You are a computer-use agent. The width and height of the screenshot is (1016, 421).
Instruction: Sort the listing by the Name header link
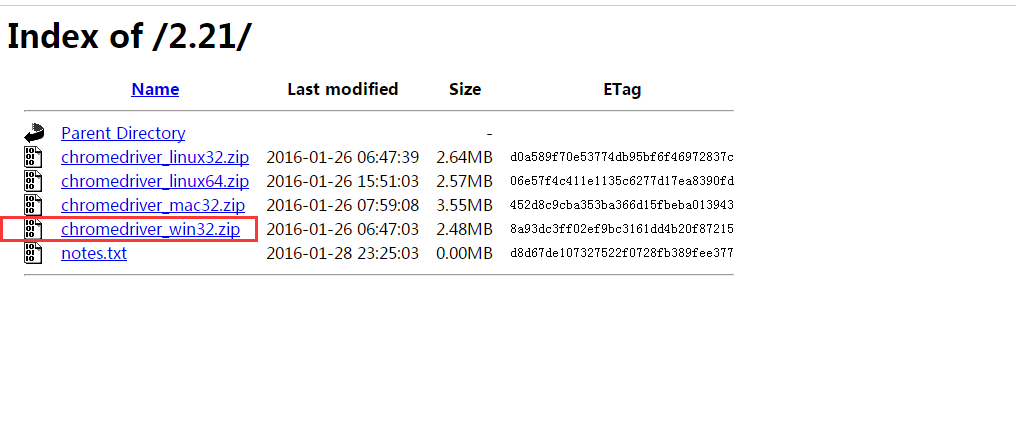pyautogui.click(x=155, y=89)
